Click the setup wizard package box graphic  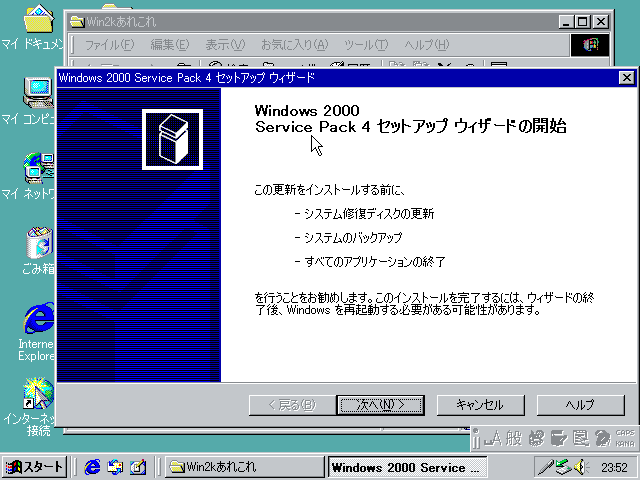point(172,139)
